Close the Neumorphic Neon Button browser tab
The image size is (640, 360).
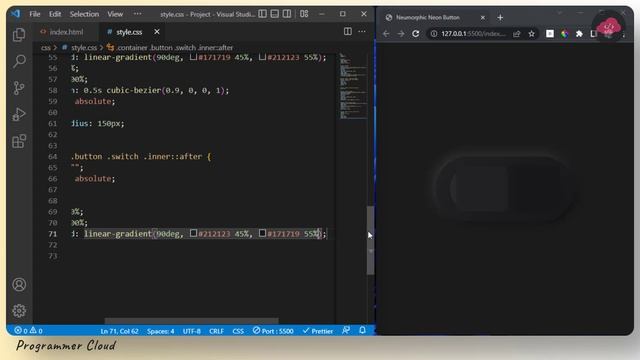(482, 17)
